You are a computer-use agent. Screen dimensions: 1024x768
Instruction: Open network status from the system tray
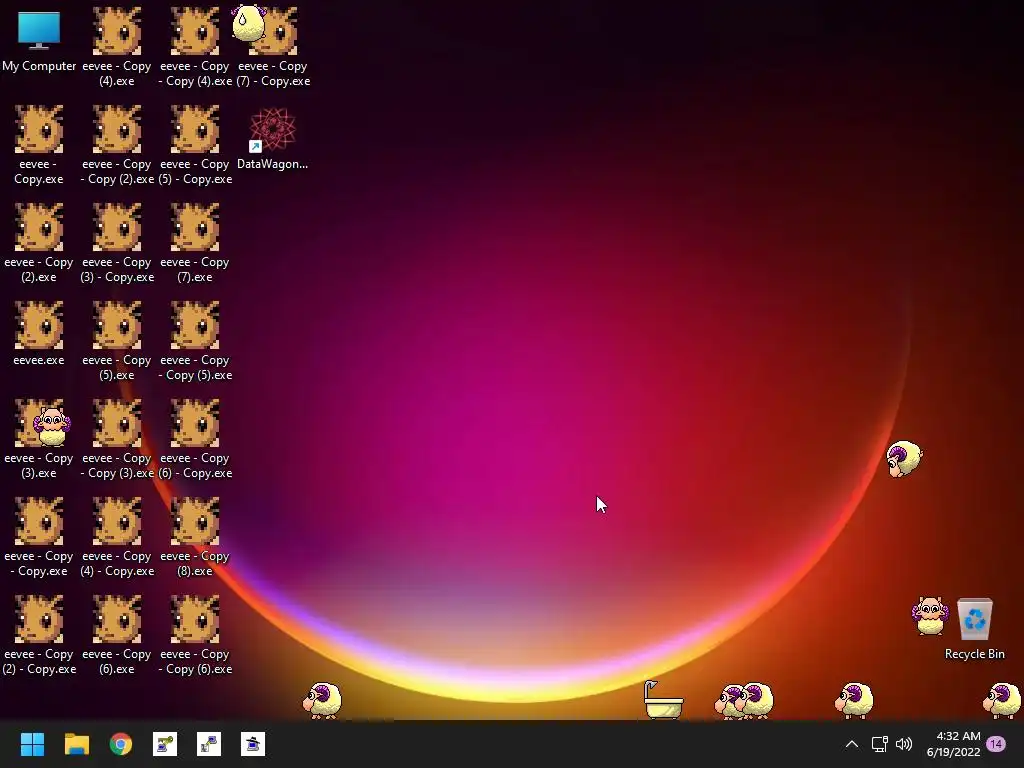pyautogui.click(x=879, y=744)
